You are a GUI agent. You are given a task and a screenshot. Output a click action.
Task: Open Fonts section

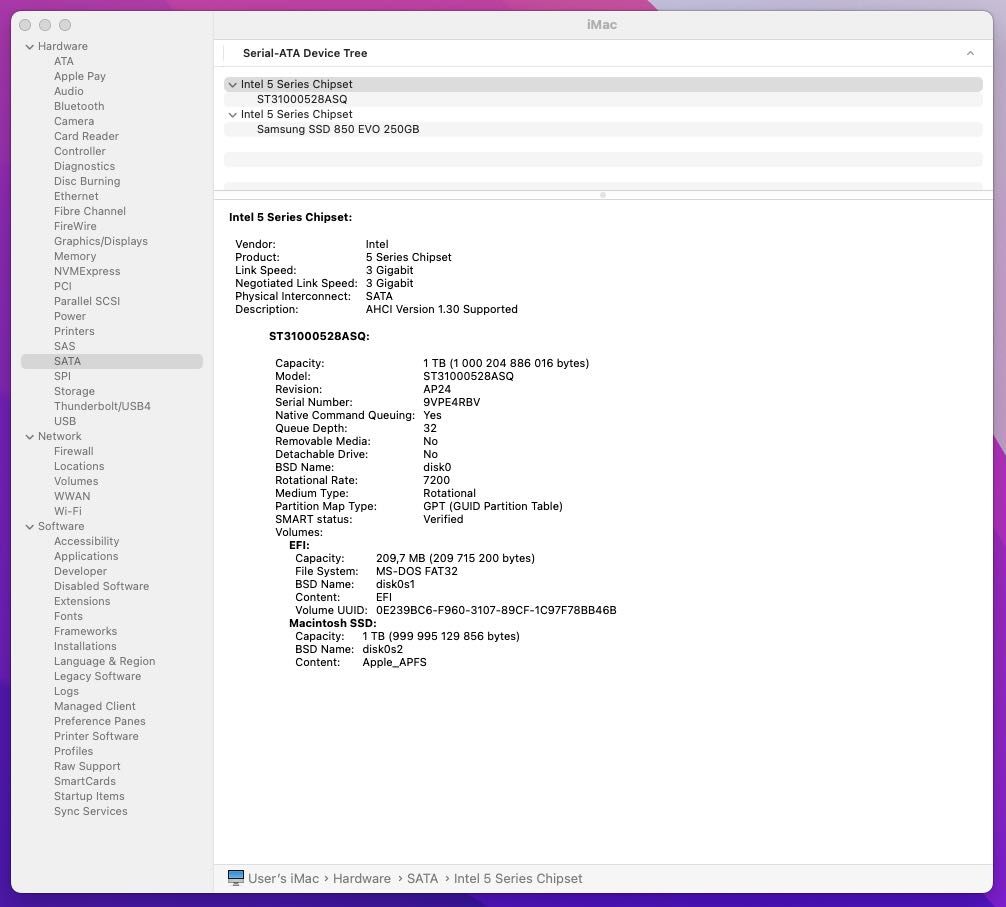68,616
